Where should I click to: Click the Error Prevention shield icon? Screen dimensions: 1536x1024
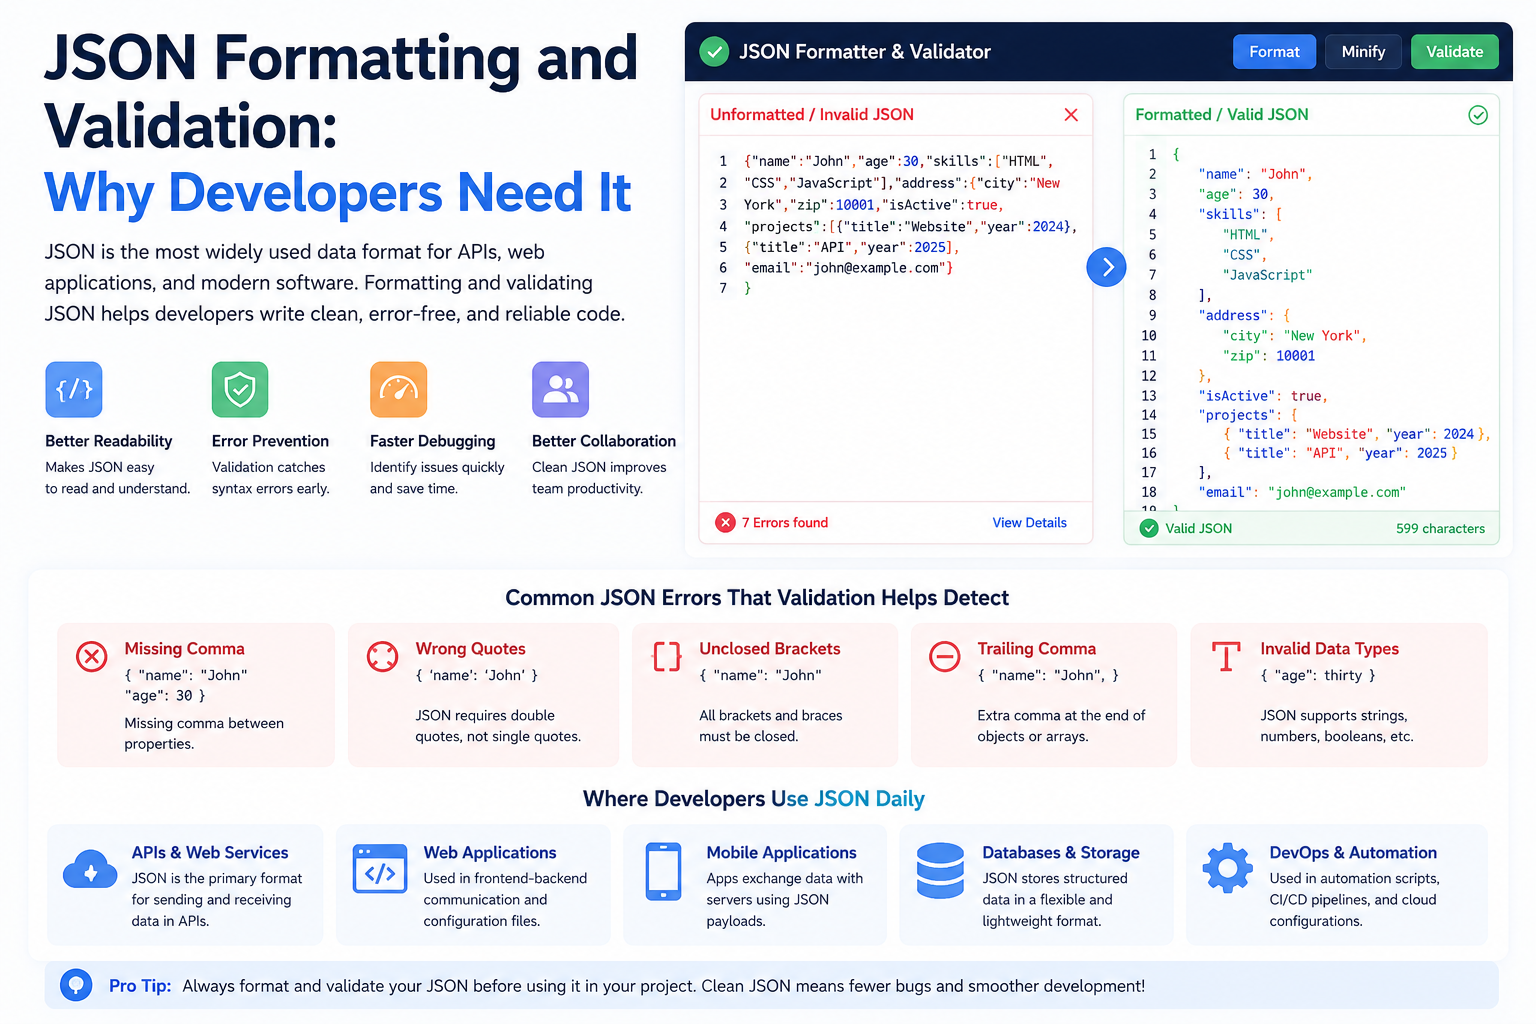pos(240,389)
